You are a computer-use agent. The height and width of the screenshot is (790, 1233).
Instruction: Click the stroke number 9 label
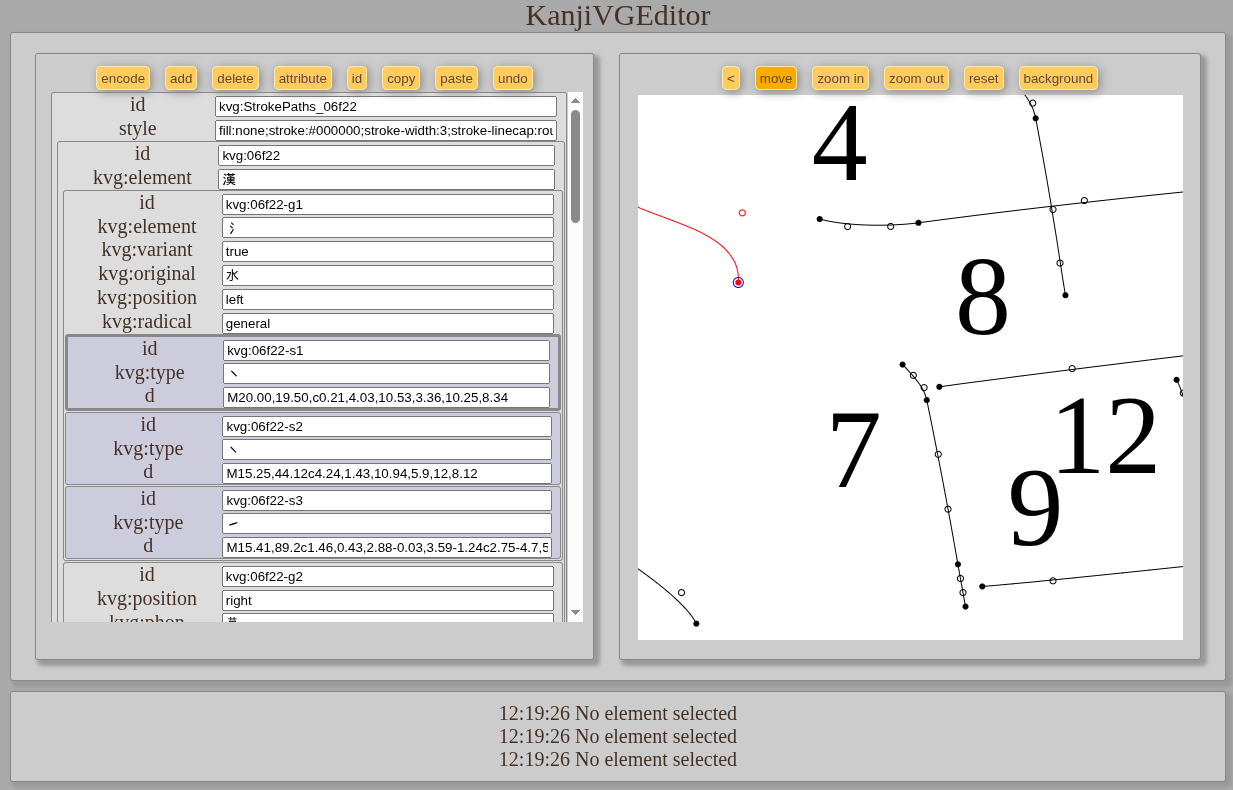(x=1035, y=509)
